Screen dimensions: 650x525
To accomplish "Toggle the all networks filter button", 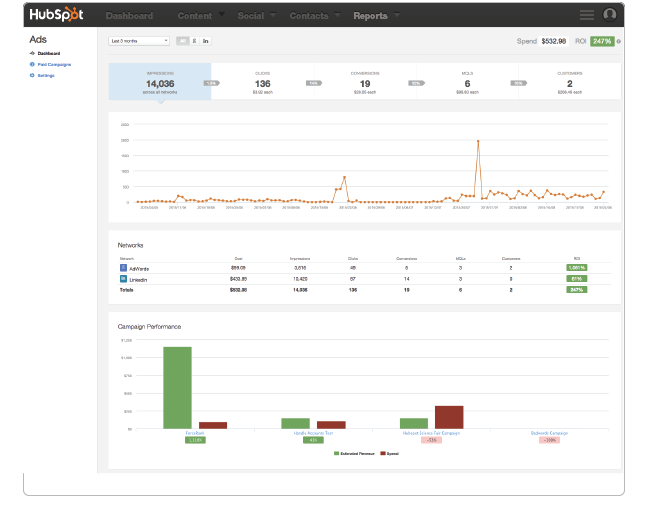I will [x=181, y=41].
